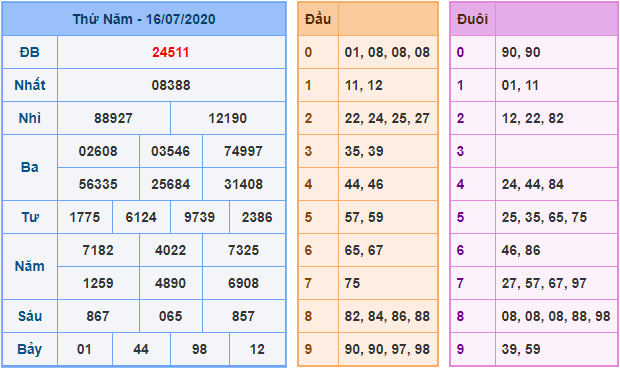Select Sáu prize number 867

click(x=98, y=316)
